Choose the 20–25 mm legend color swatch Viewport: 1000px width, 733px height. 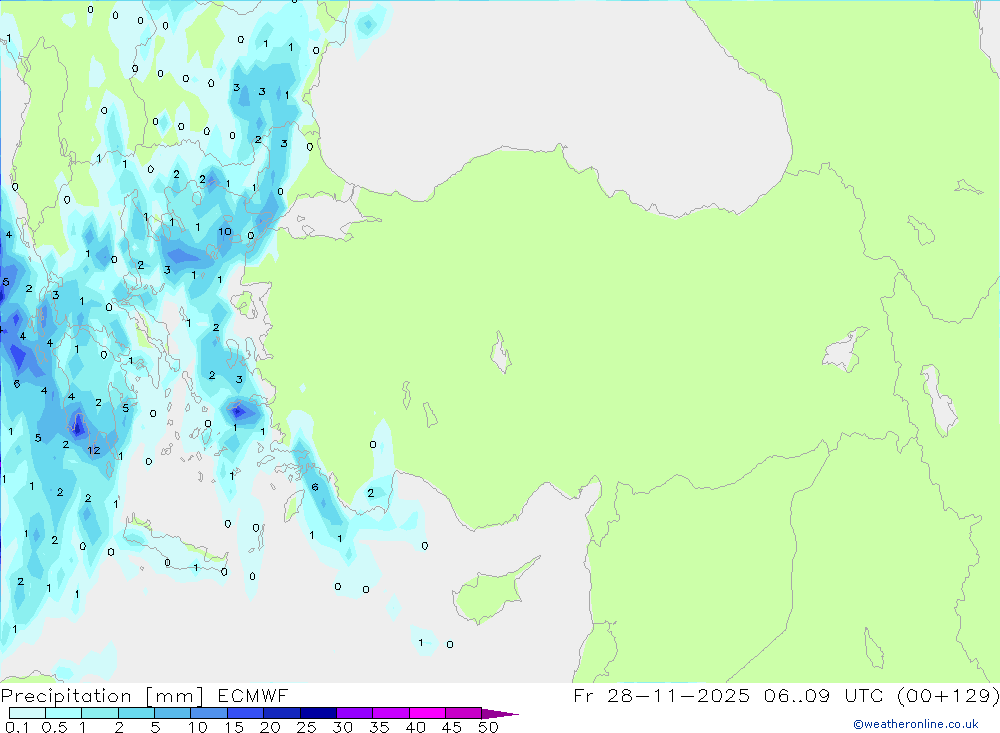point(281,713)
